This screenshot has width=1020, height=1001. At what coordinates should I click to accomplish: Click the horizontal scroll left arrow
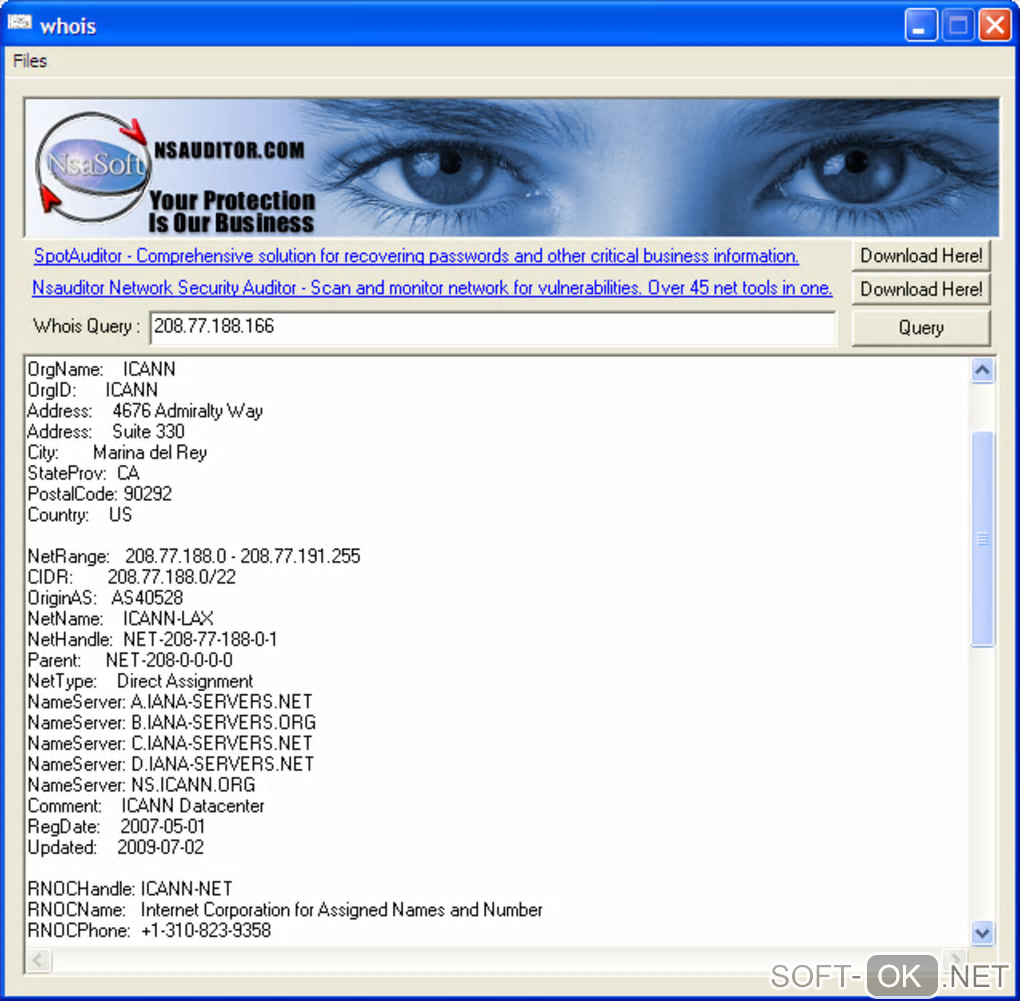pyautogui.click(x=38, y=960)
